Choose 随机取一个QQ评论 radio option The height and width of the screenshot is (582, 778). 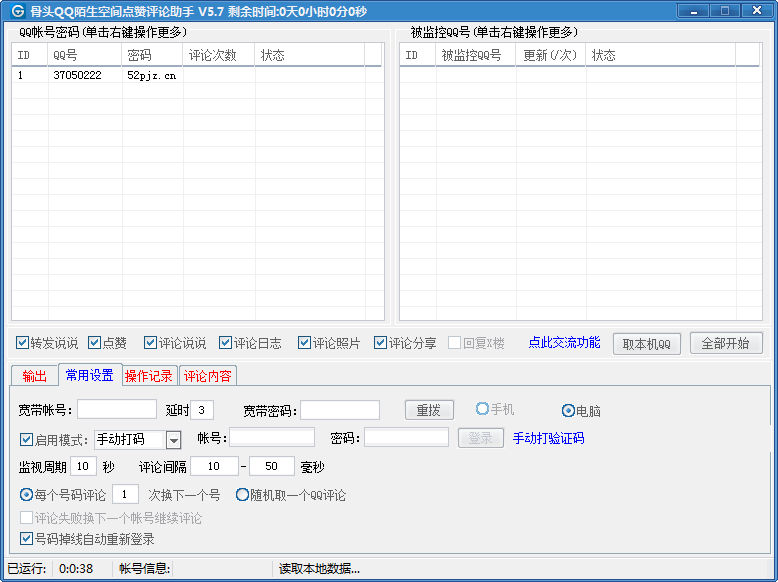point(242,494)
